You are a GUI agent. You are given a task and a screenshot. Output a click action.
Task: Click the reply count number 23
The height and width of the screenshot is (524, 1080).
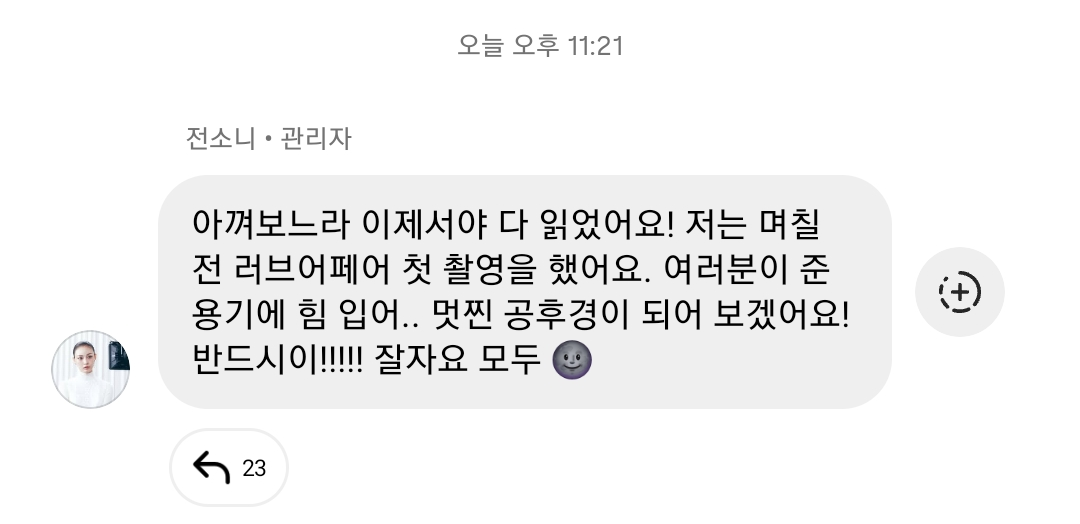click(x=254, y=468)
